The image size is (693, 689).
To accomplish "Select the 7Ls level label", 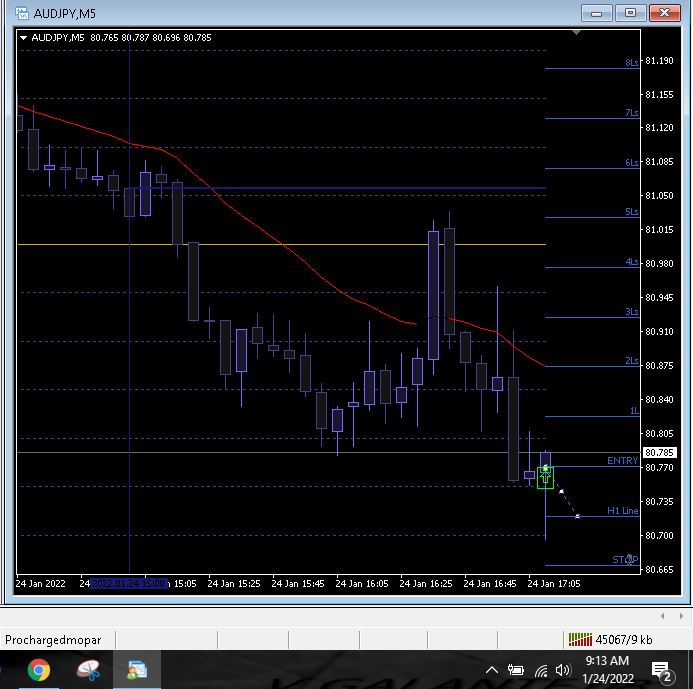I will coord(632,112).
